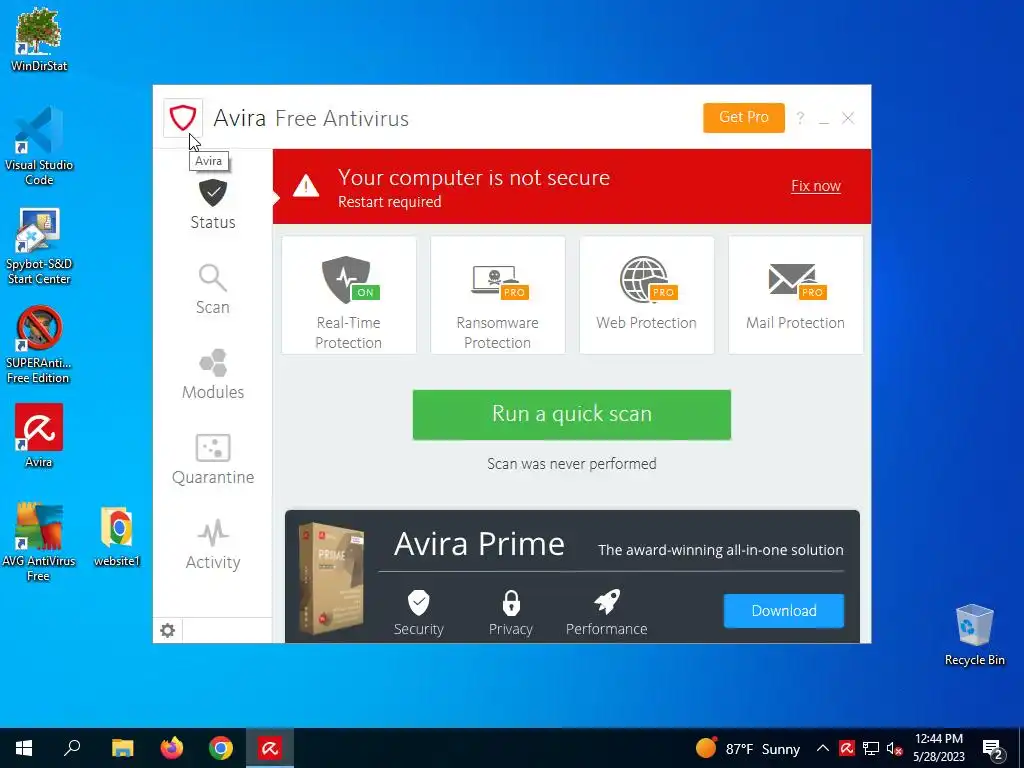The height and width of the screenshot is (768, 1024).
Task: Open the Mail Protection tile
Action: (795, 295)
